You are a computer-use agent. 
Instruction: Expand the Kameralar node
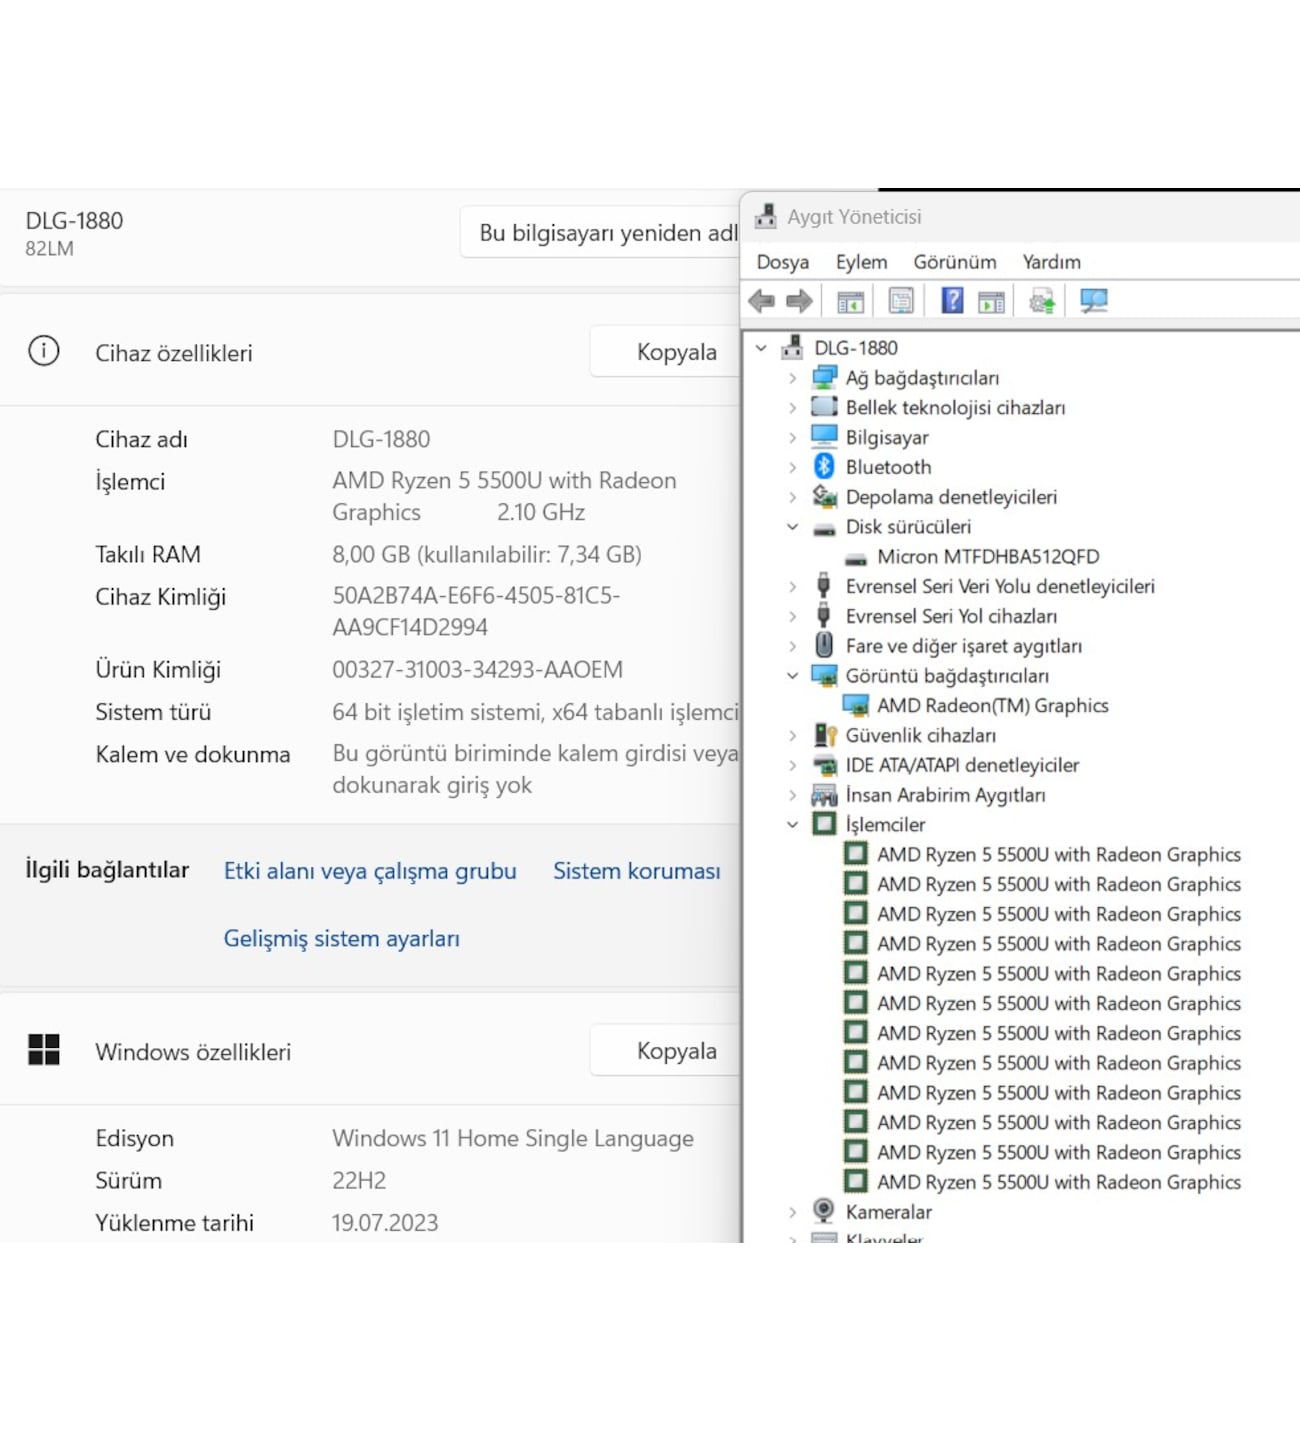(x=792, y=1212)
